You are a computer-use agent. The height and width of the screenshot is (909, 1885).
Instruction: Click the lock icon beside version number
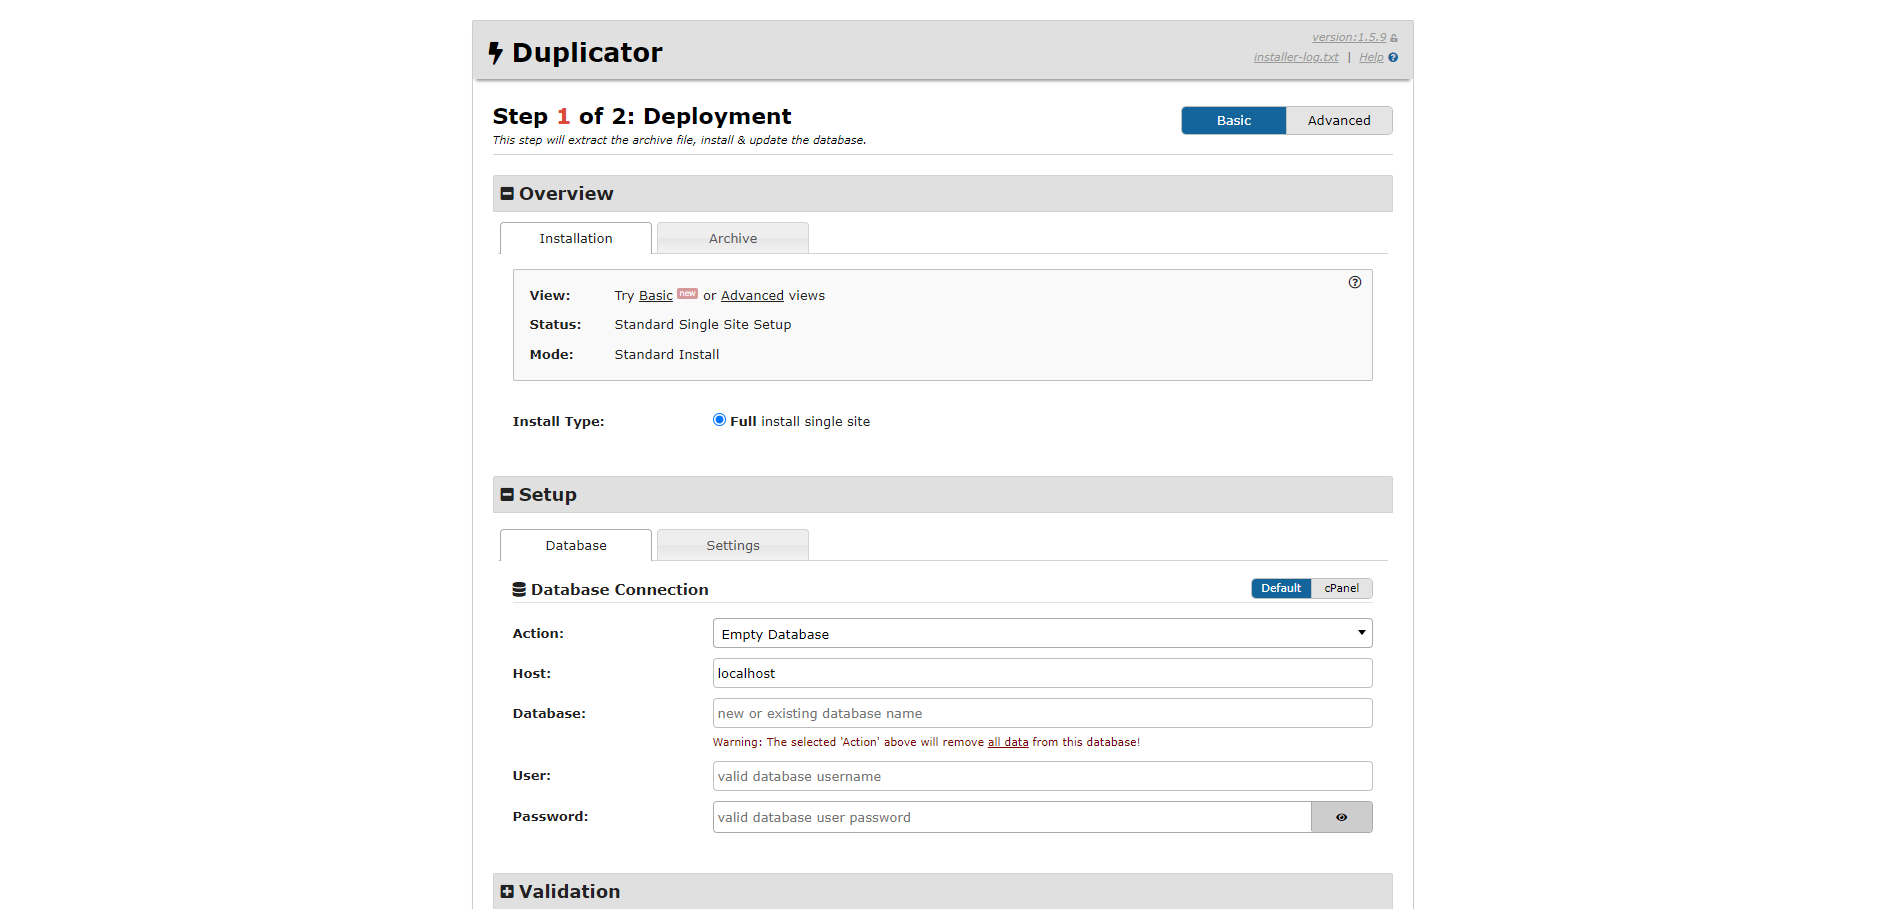[x=1394, y=38]
